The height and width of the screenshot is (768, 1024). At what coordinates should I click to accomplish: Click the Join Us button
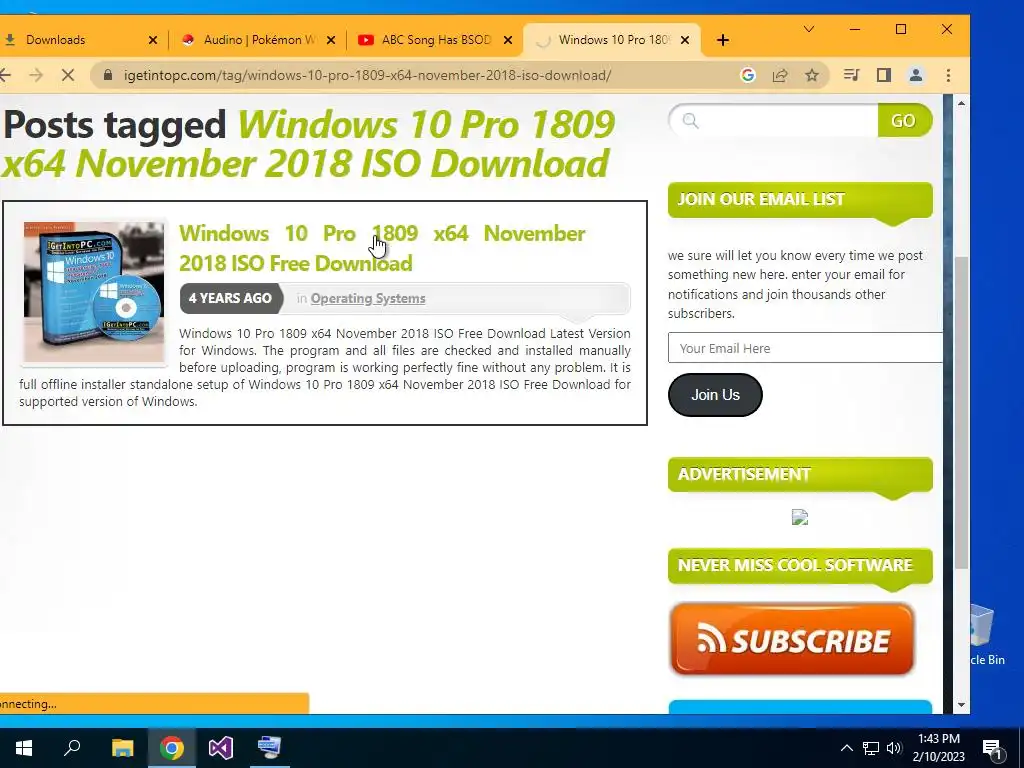click(x=715, y=395)
